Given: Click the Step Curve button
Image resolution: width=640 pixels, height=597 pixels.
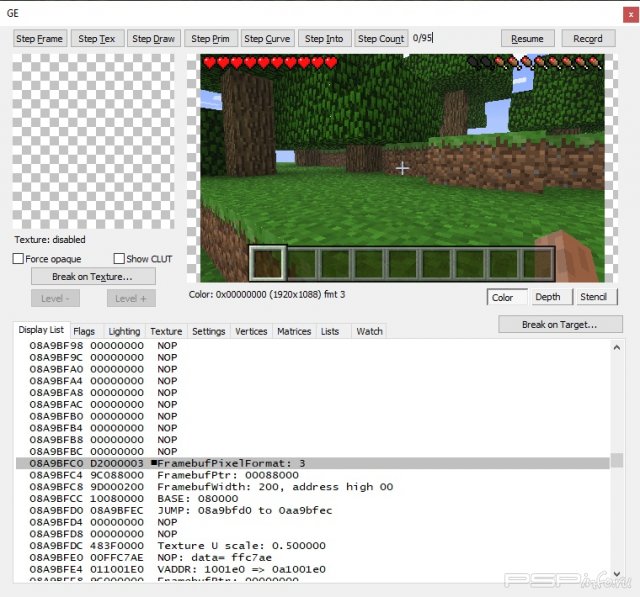Looking at the screenshot, I should pyautogui.click(x=267, y=39).
